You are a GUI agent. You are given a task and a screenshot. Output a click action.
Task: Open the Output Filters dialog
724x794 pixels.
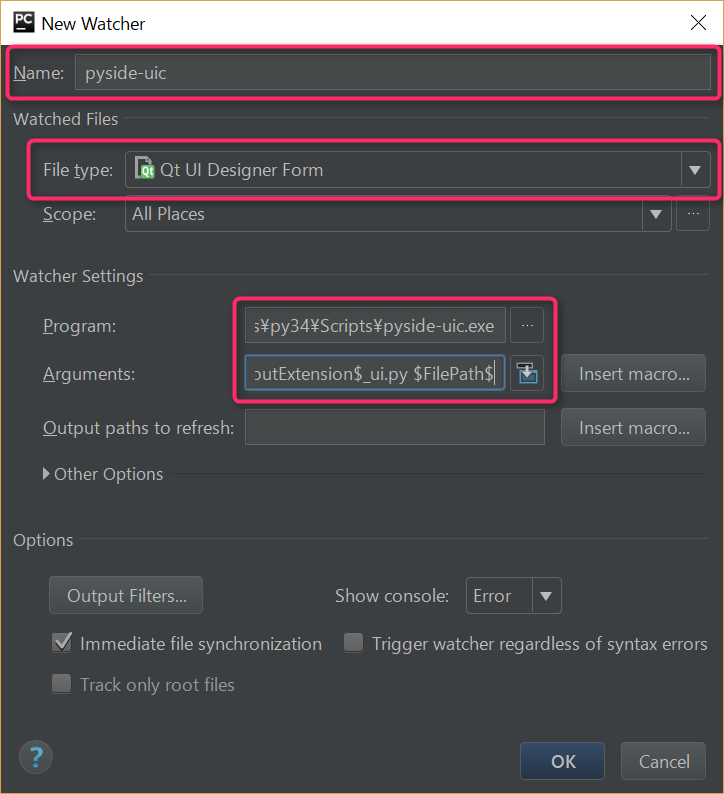126,595
